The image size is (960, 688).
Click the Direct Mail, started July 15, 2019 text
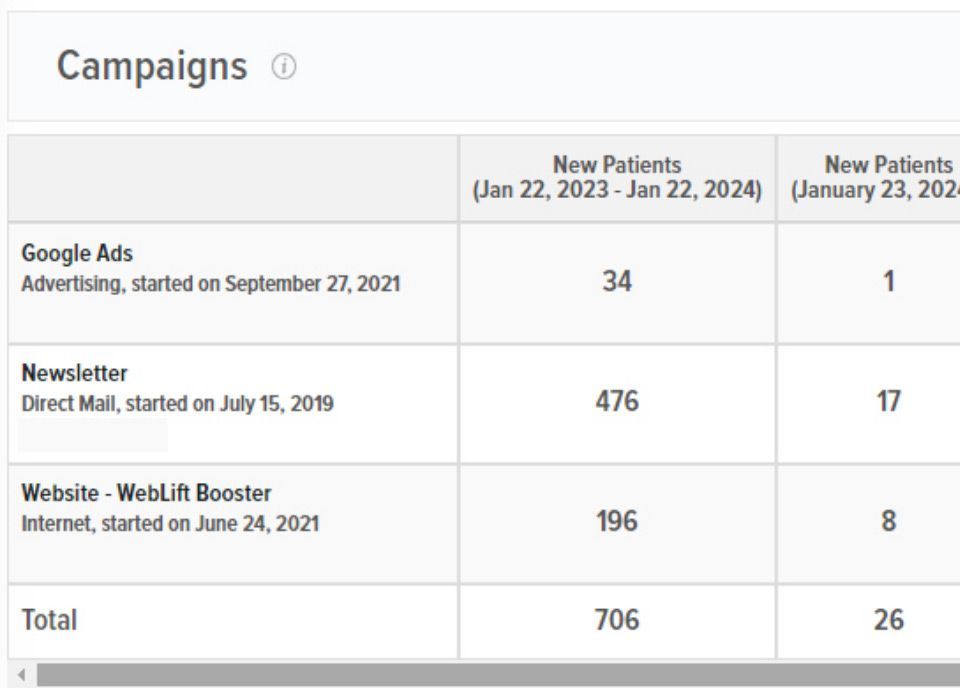(177, 404)
